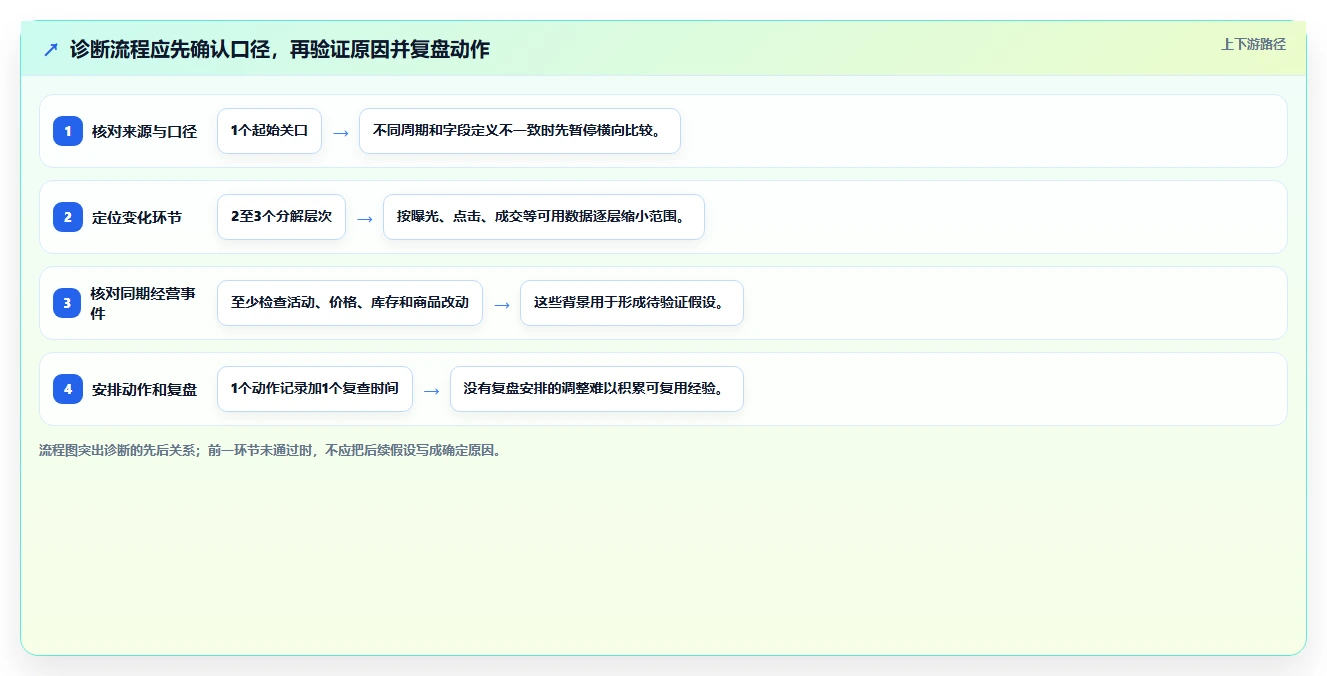This screenshot has width=1327, height=676.
Task: Click the step 1 number badge
Action: [68, 131]
